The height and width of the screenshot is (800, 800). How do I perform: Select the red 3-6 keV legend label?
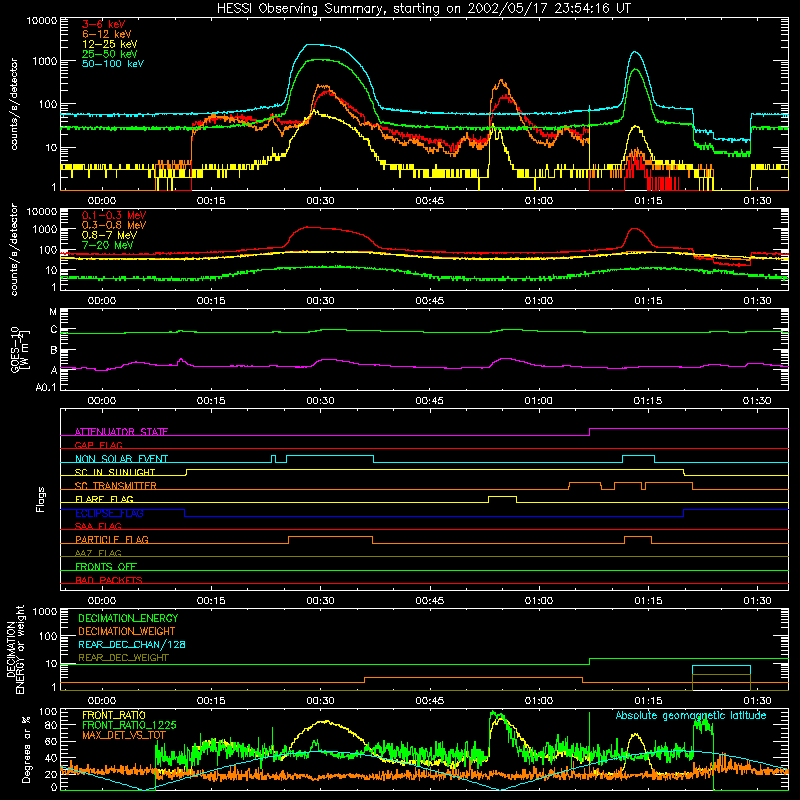104,24
